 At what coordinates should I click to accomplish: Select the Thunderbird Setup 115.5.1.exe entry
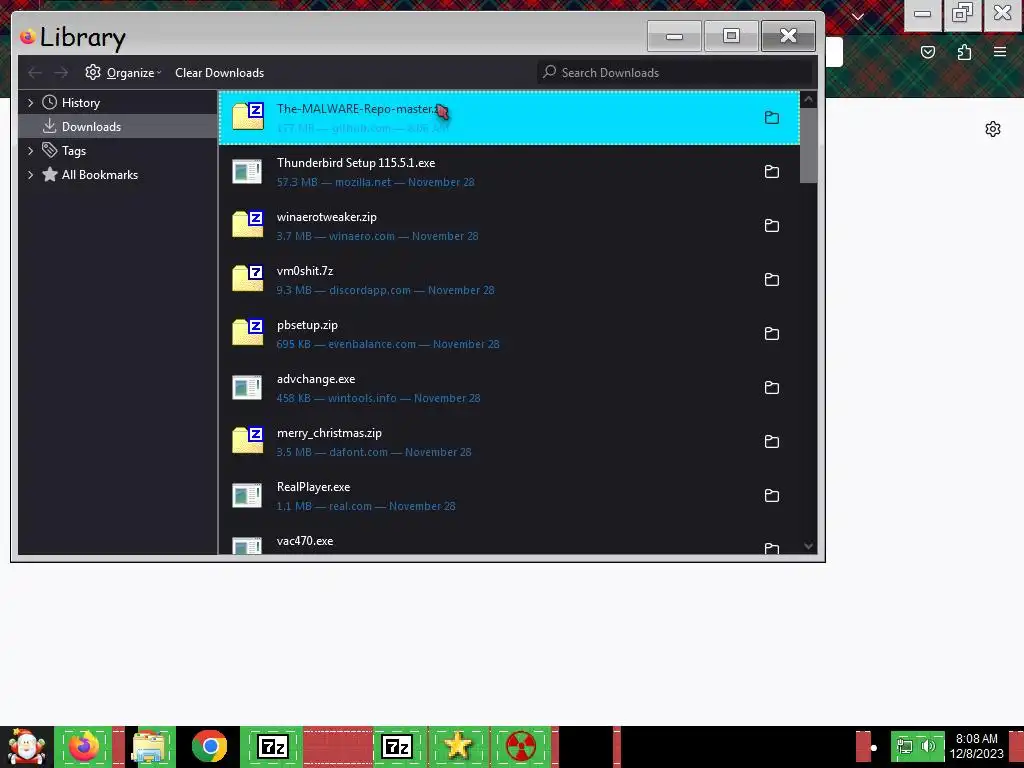[x=509, y=172]
